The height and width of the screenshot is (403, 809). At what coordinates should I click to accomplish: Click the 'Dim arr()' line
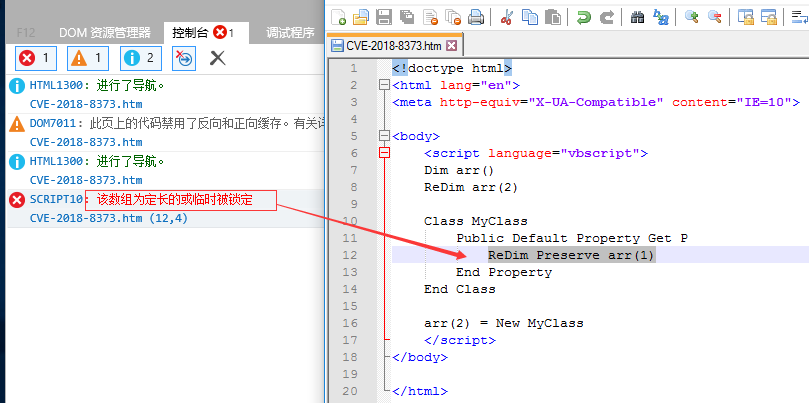[x=459, y=170]
